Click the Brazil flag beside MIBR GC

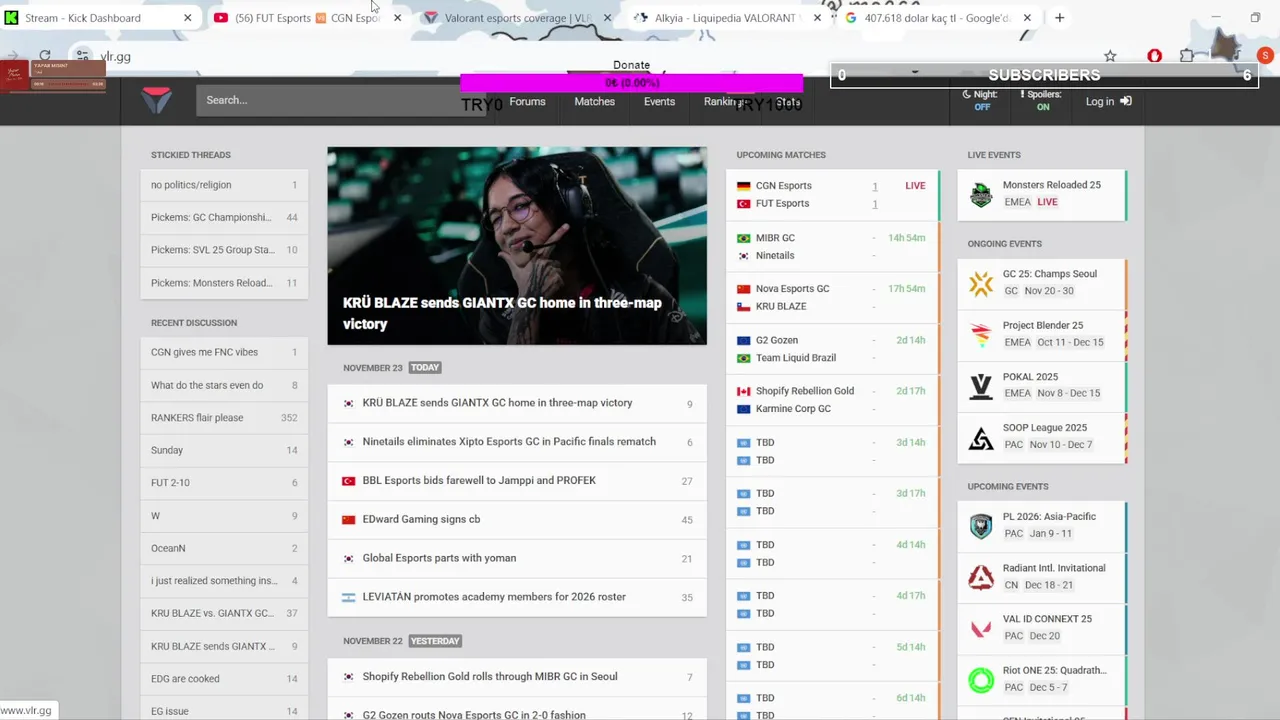point(743,238)
